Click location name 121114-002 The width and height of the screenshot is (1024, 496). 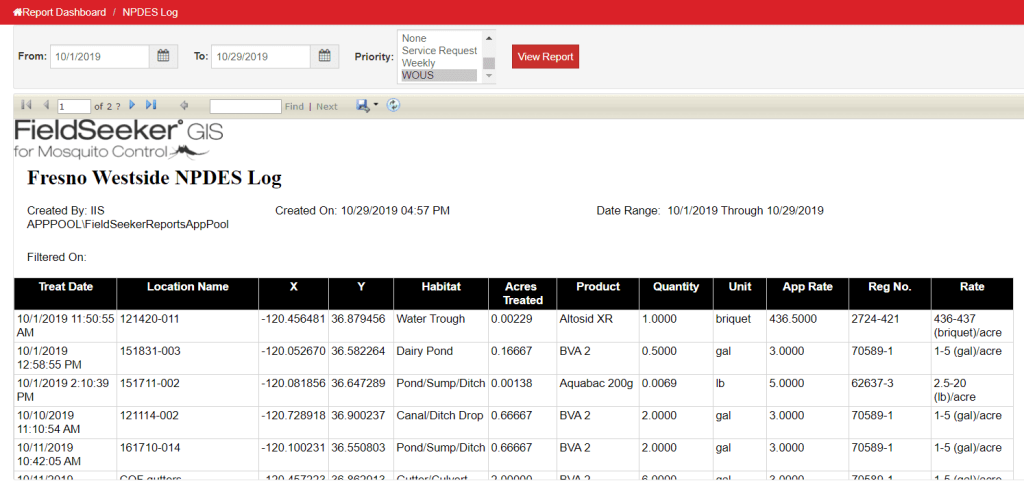[x=150, y=416]
